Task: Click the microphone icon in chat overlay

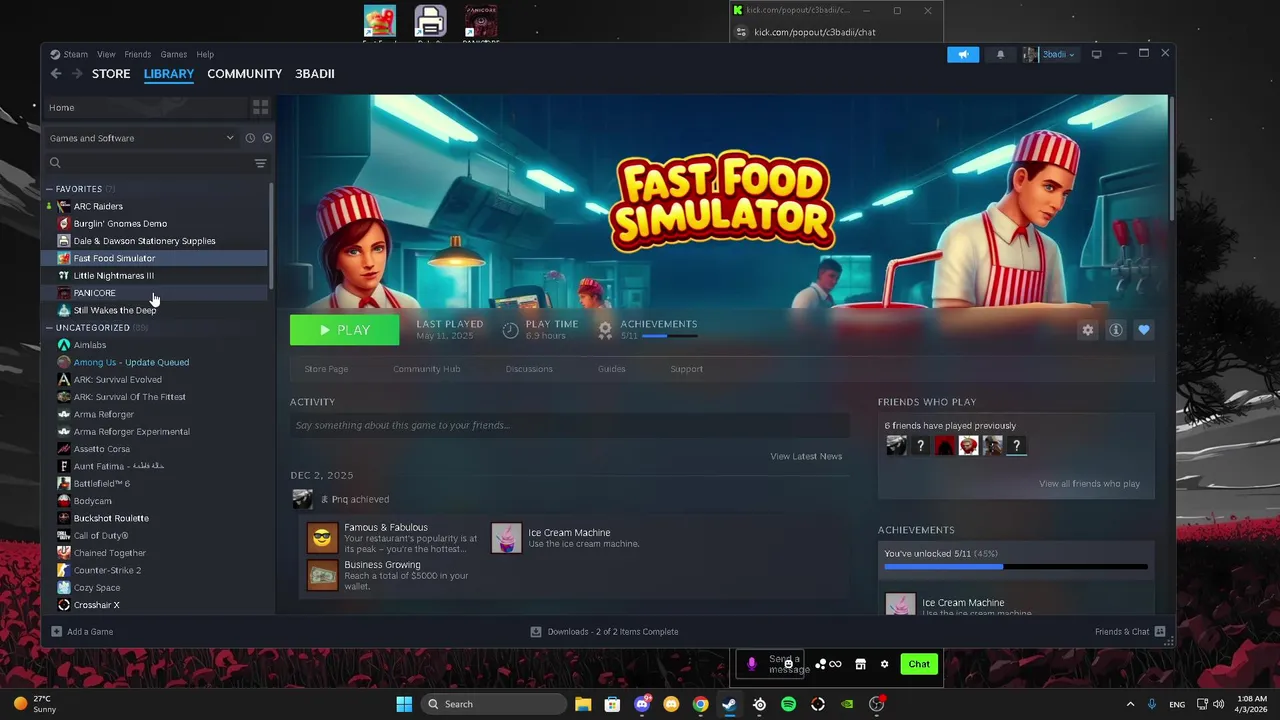Action: pos(752,664)
